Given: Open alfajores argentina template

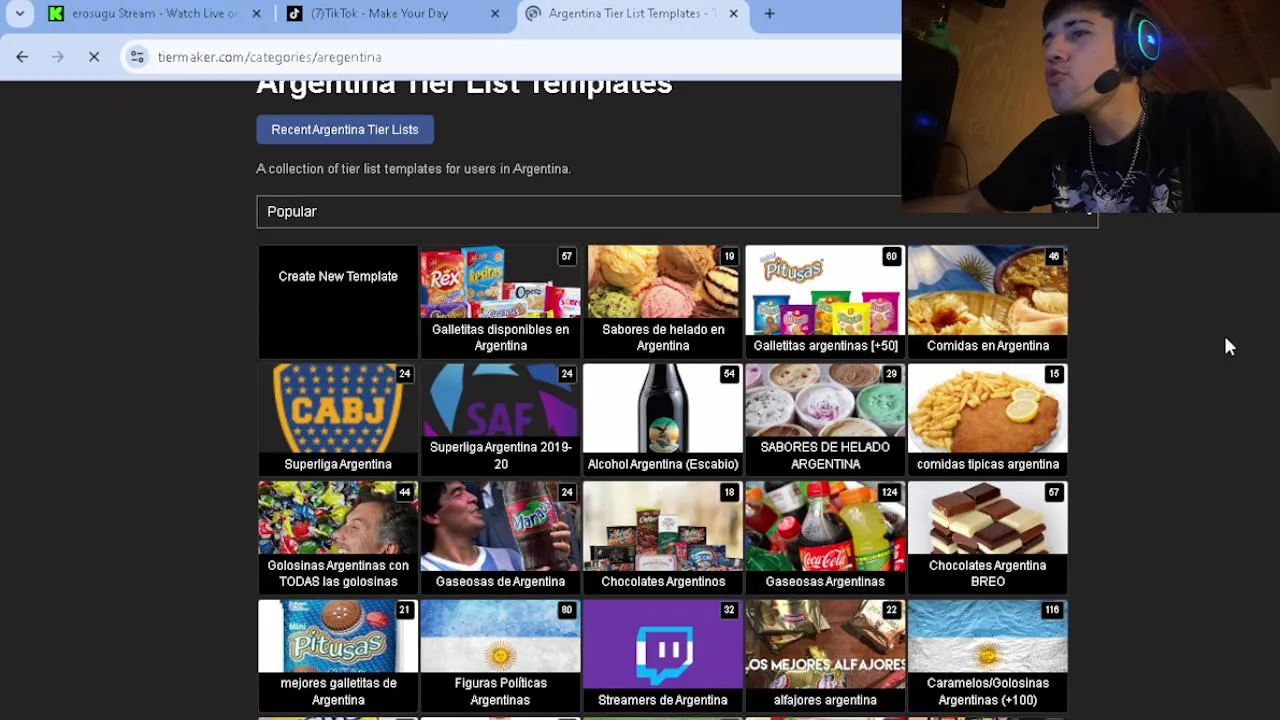Looking at the screenshot, I should pos(825,655).
